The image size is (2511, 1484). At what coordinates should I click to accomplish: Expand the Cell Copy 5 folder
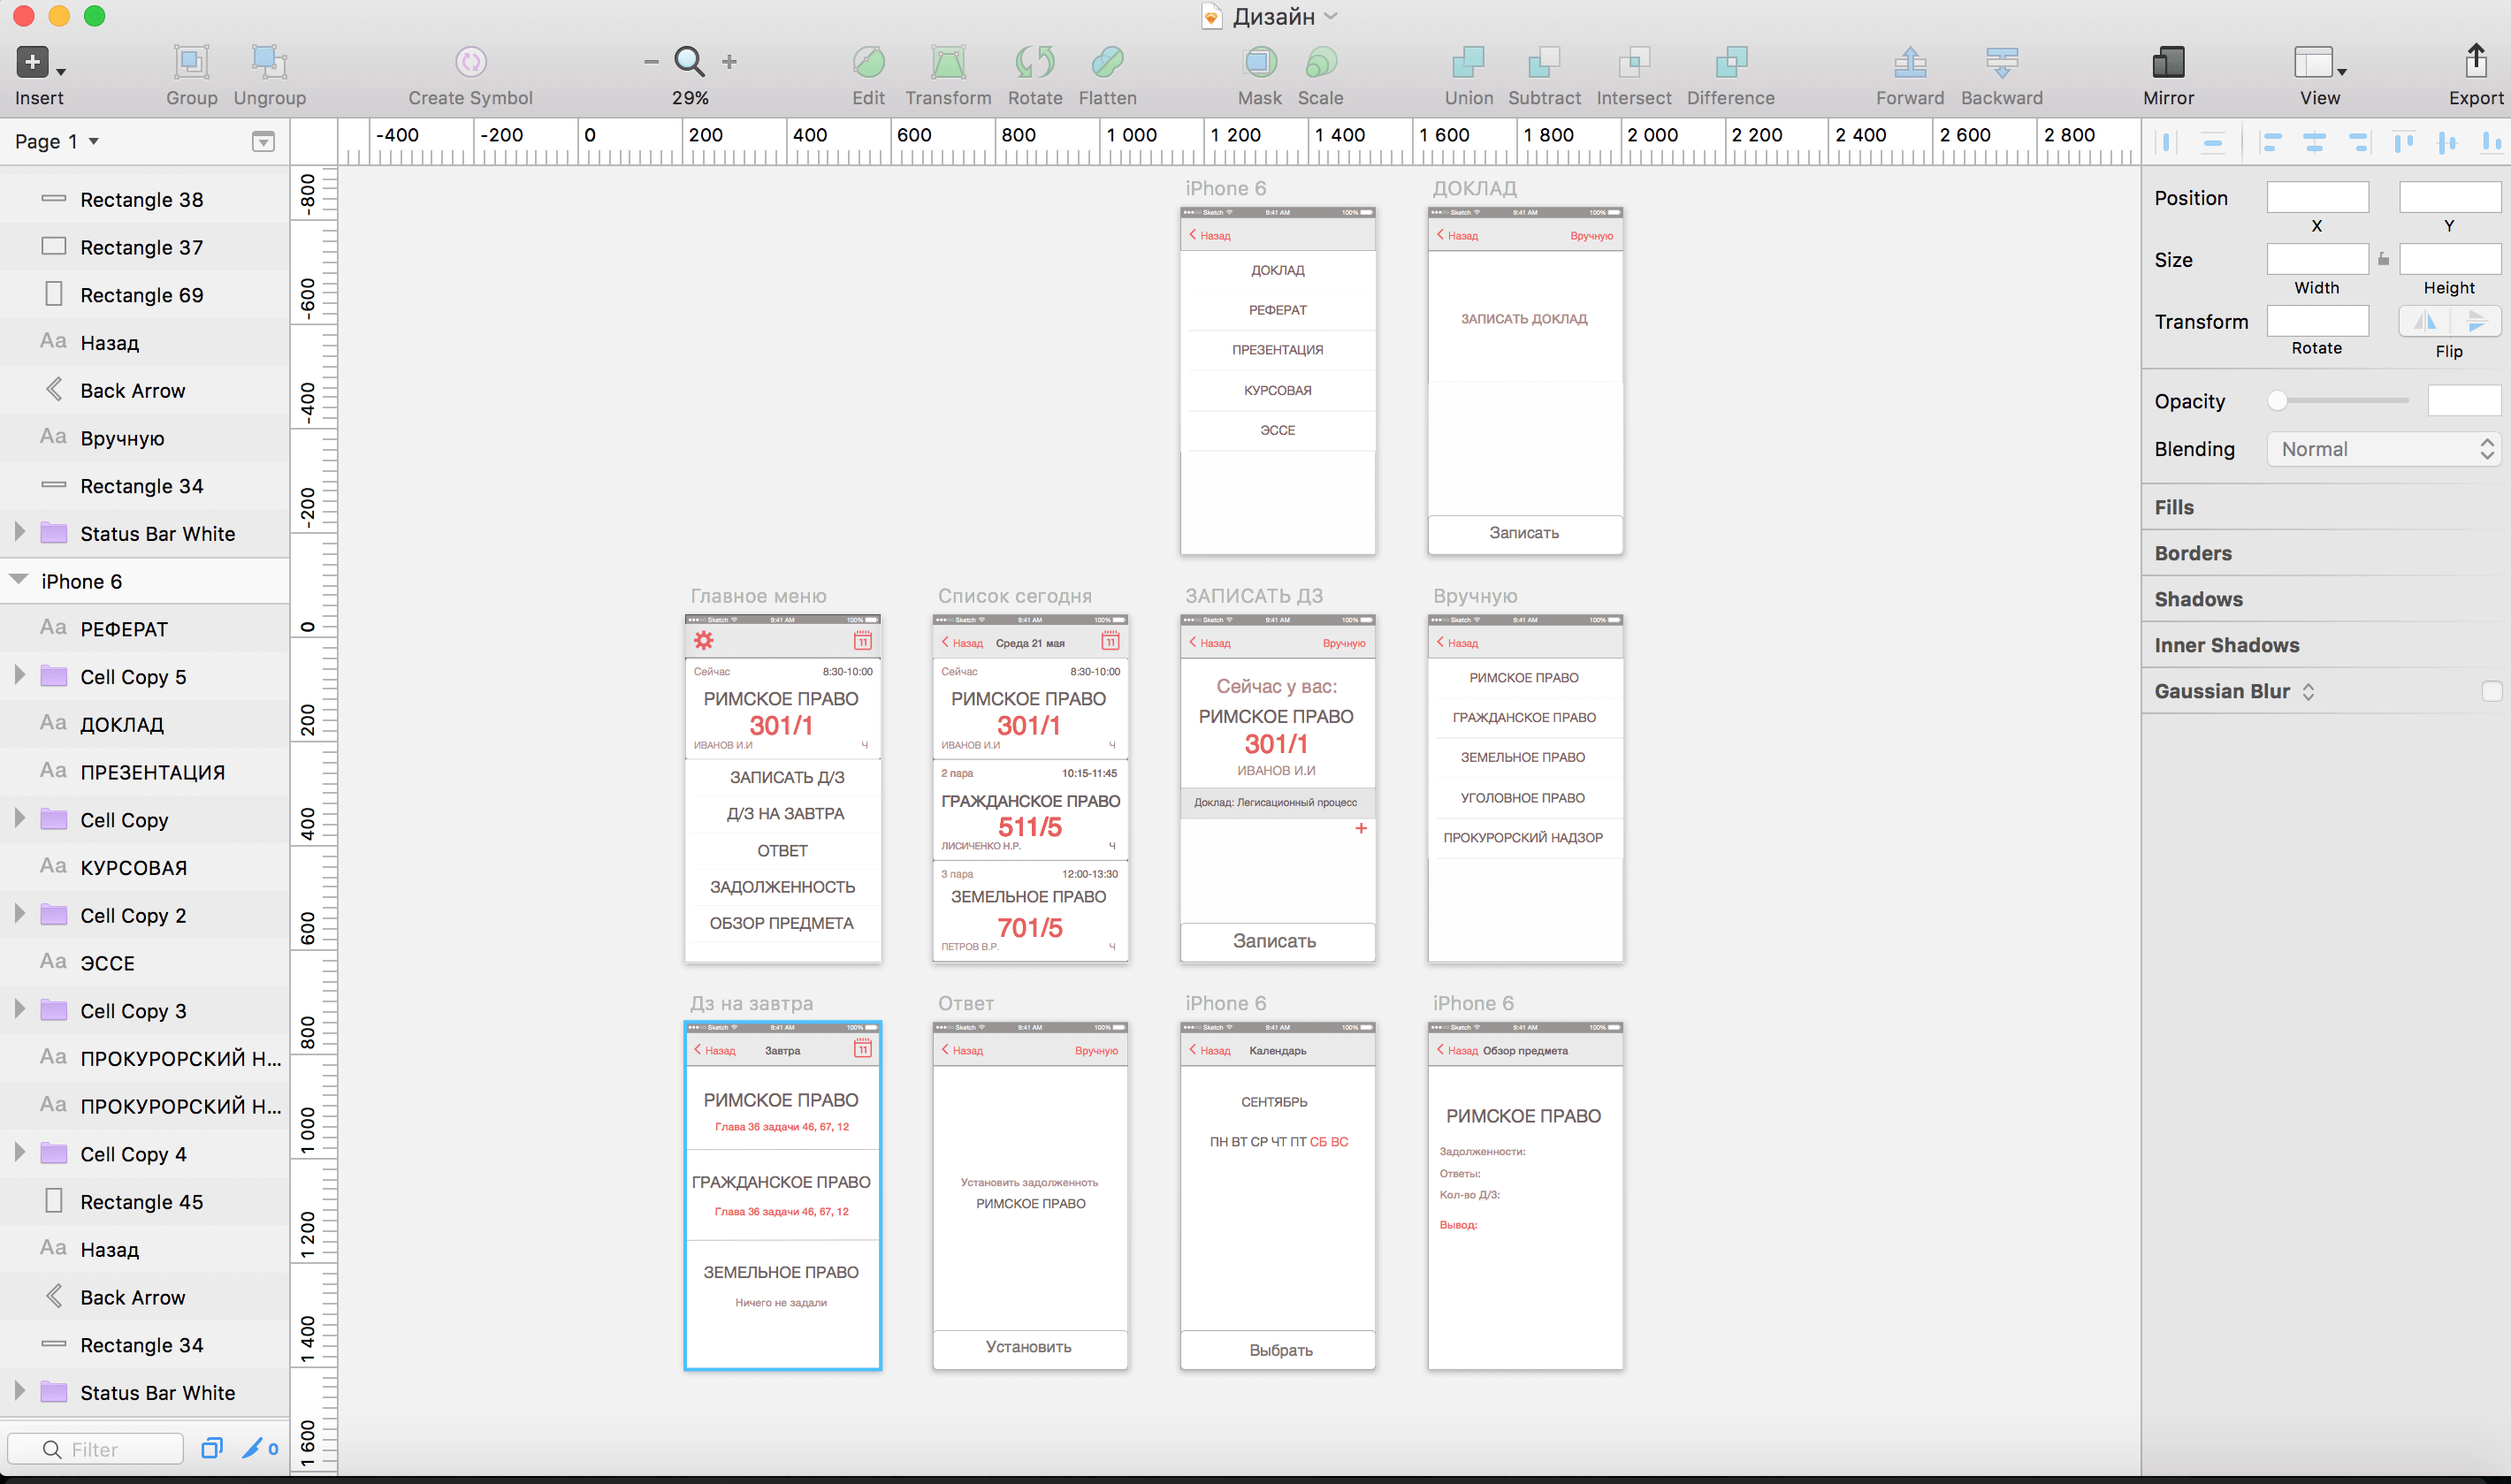[x=19, y=675]
